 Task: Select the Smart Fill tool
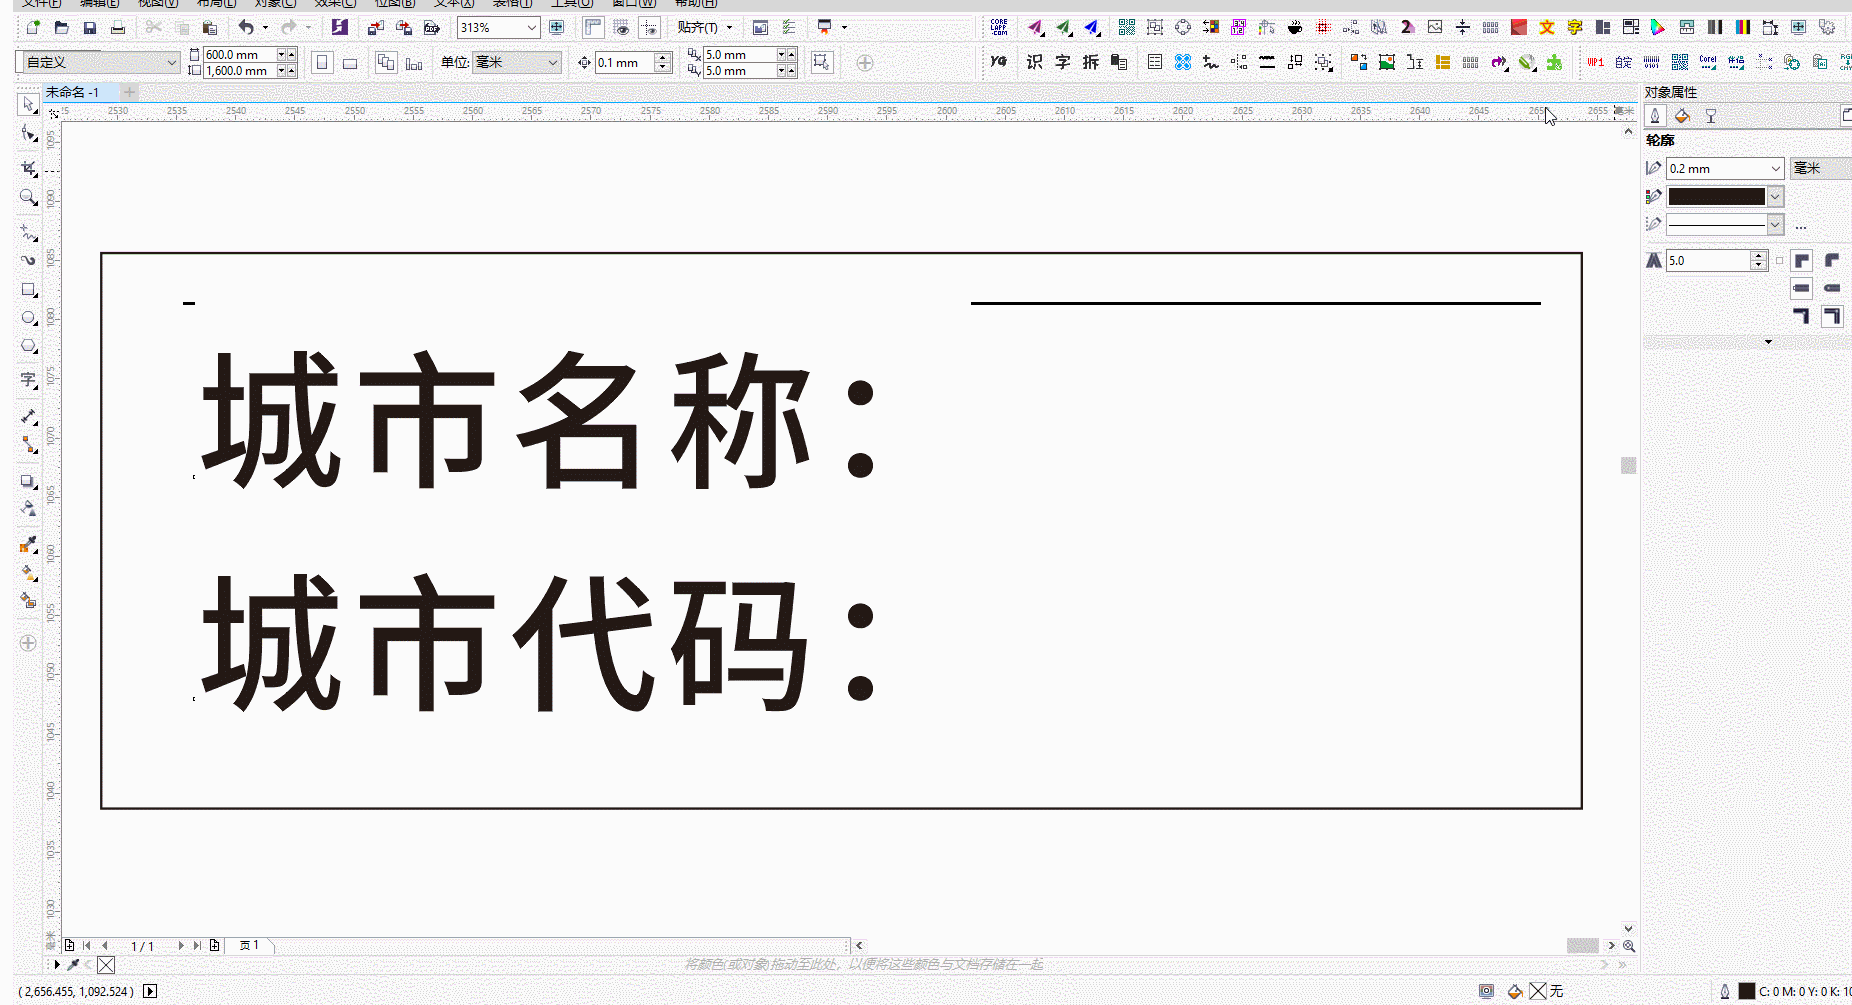28,601
